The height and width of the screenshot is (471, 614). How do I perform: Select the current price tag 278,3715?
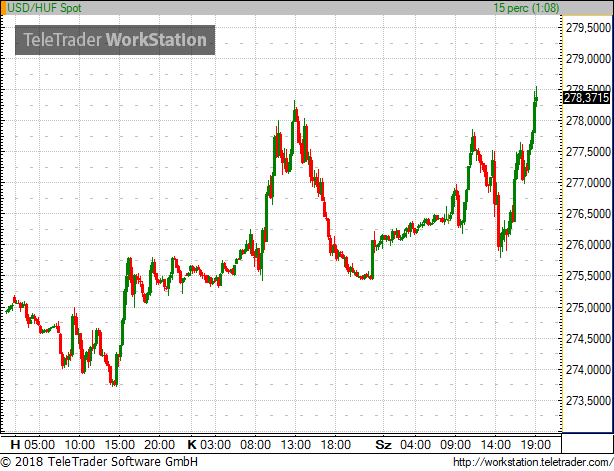(586, 97)
